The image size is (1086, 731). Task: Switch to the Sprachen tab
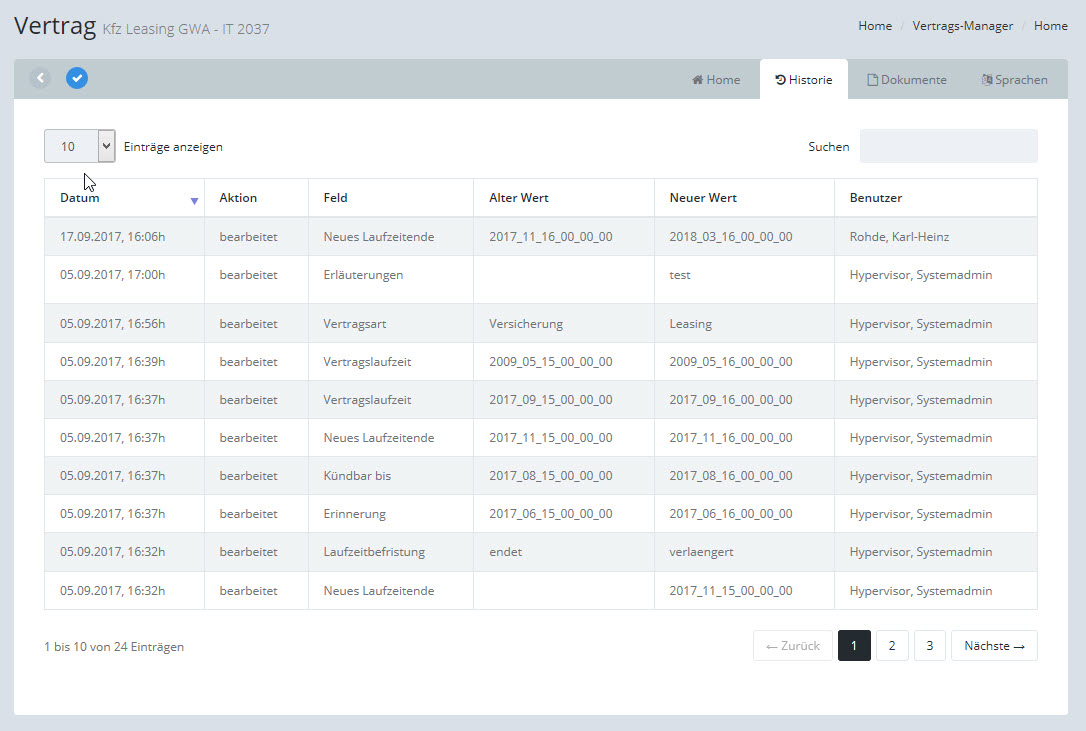(x=1014, y=80)
